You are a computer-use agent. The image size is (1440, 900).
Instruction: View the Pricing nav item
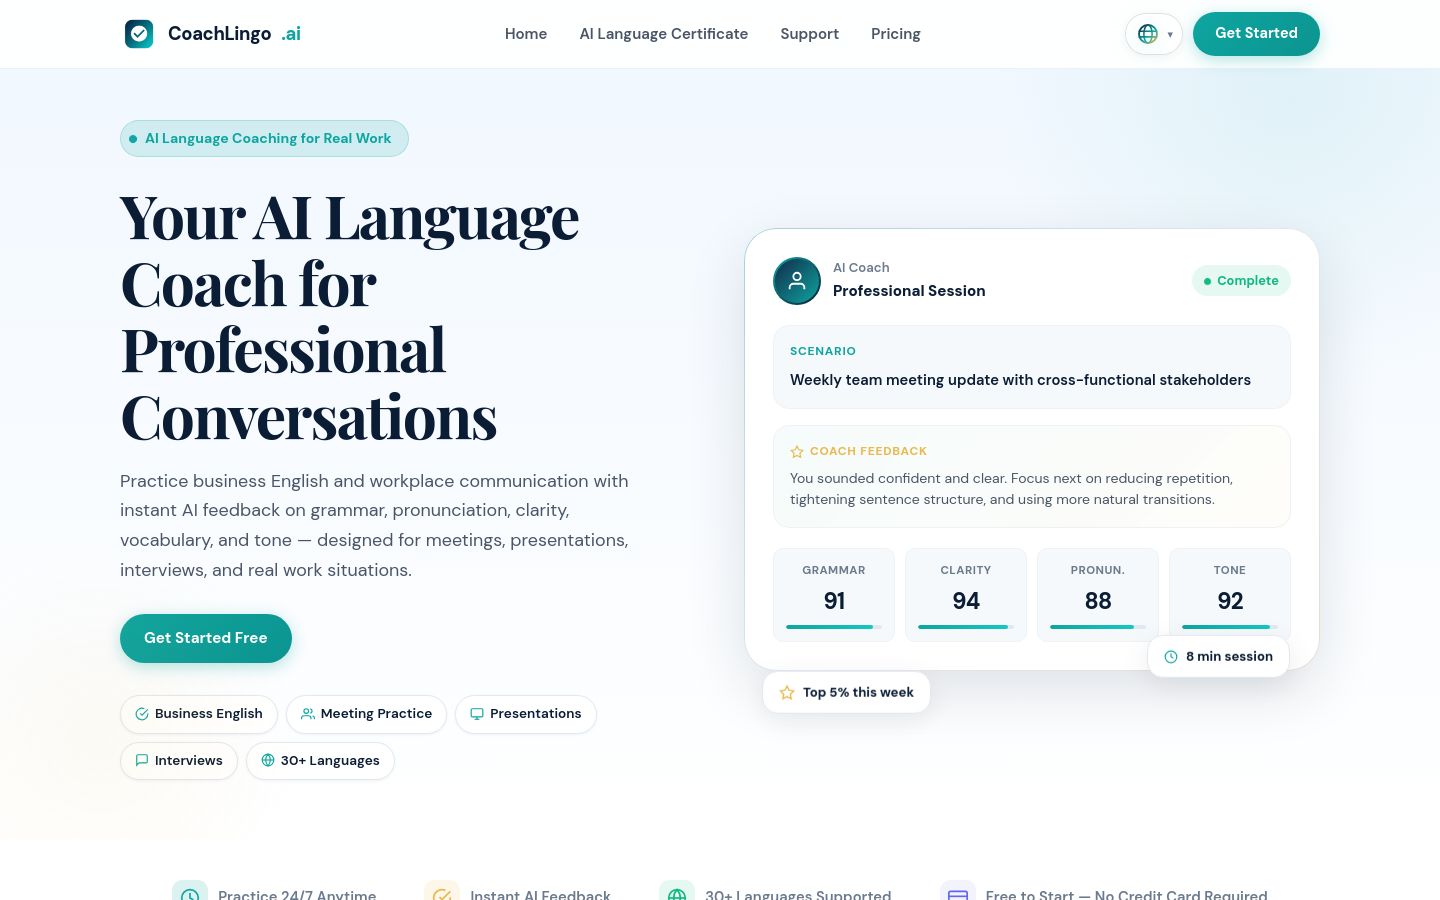(x=896, y=34)
